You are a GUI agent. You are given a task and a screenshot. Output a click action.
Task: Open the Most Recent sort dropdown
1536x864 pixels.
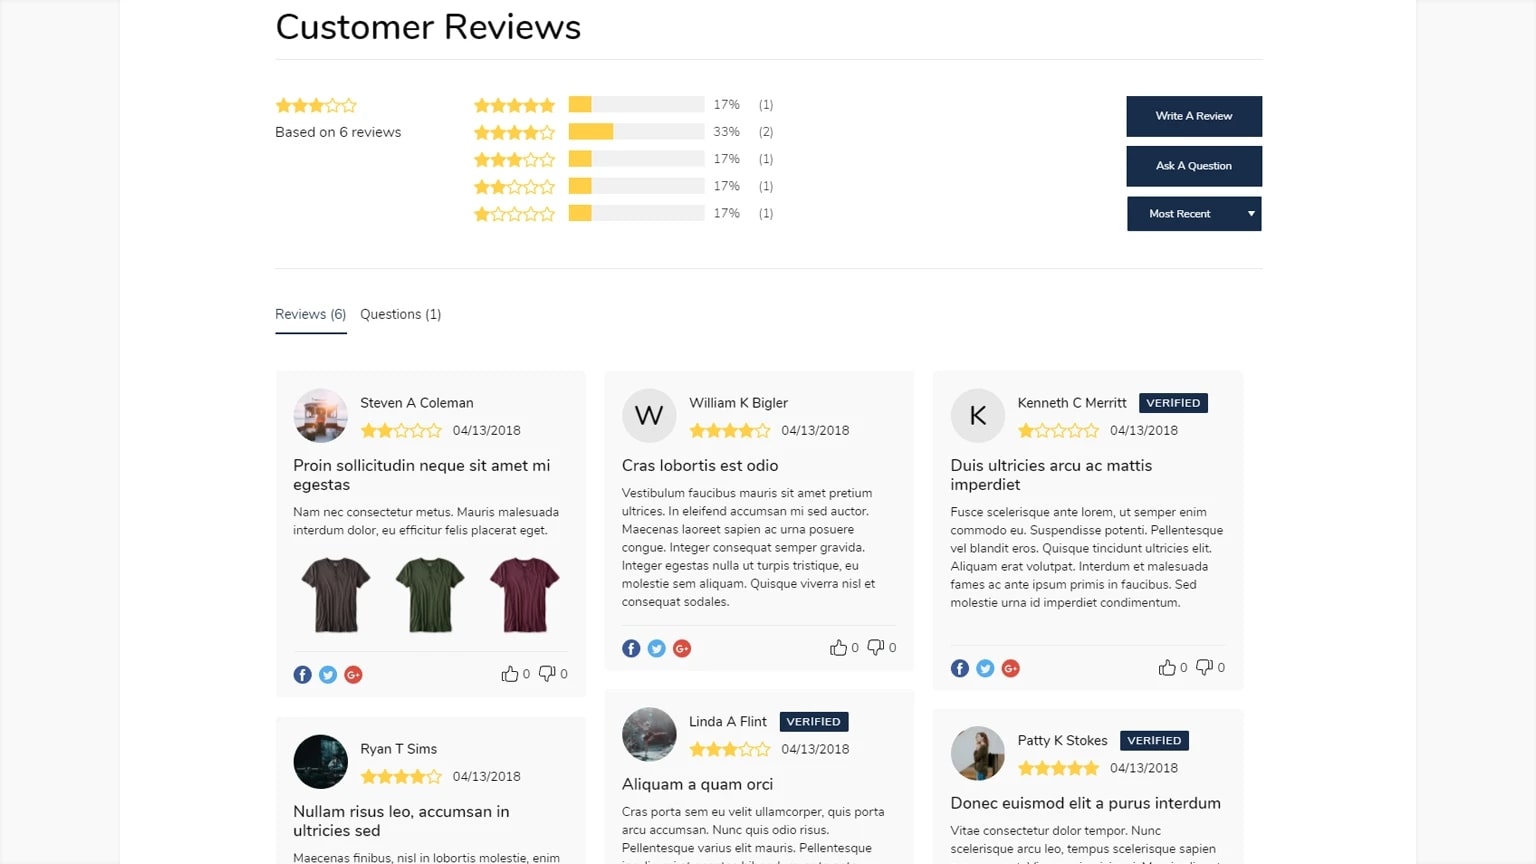point(1194,214)
